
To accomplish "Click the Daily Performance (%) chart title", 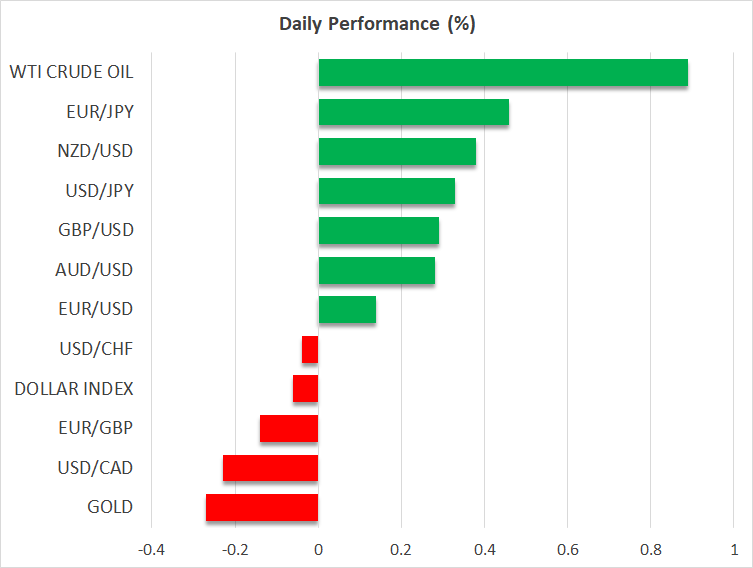I will [x=376, y=23].
